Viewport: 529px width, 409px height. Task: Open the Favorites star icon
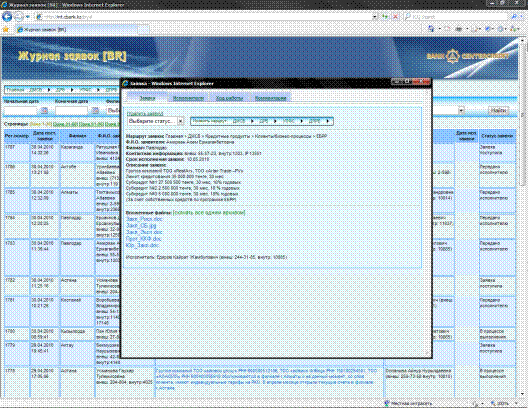point(6,30)
